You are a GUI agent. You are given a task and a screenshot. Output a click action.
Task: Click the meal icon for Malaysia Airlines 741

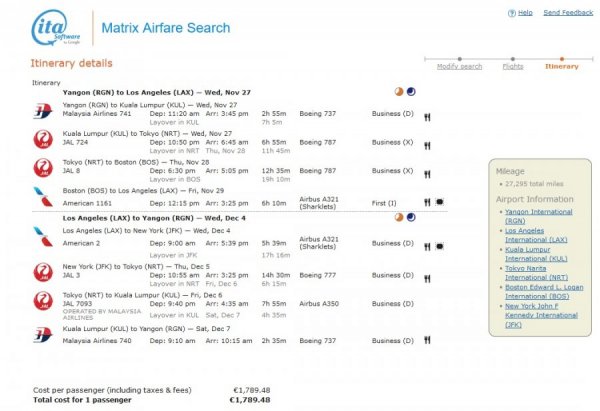[x=427, y=117]
